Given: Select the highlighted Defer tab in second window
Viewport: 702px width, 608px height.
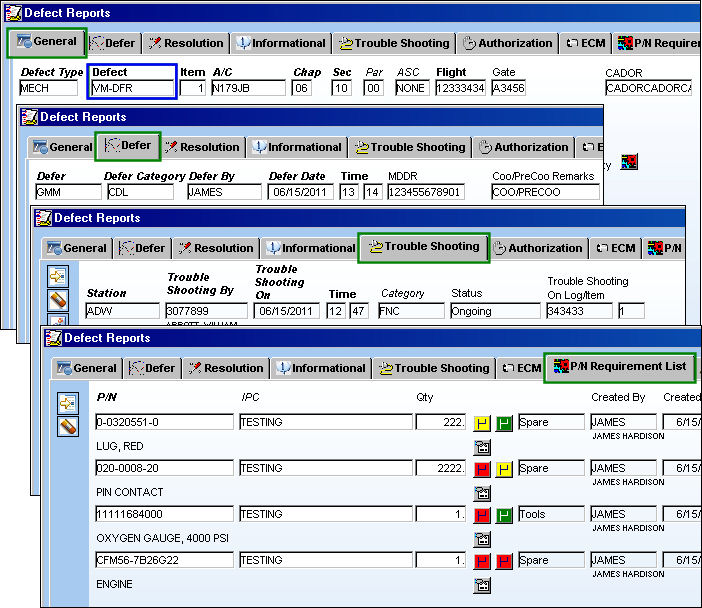Looking at the screenshot, I should 128,146.
